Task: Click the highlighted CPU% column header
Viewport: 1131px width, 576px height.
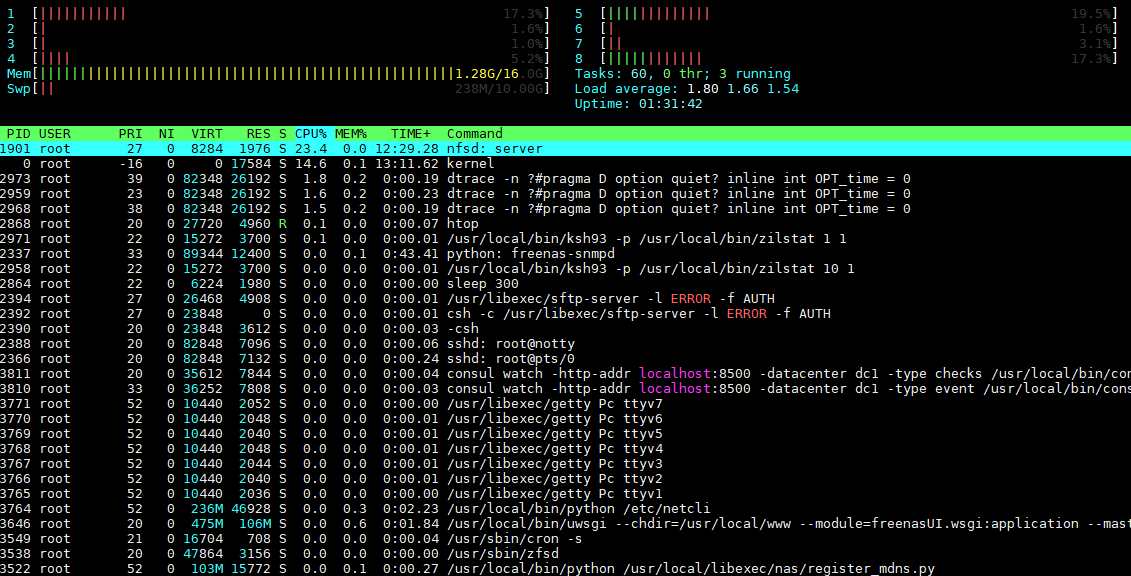Action: 311,133
